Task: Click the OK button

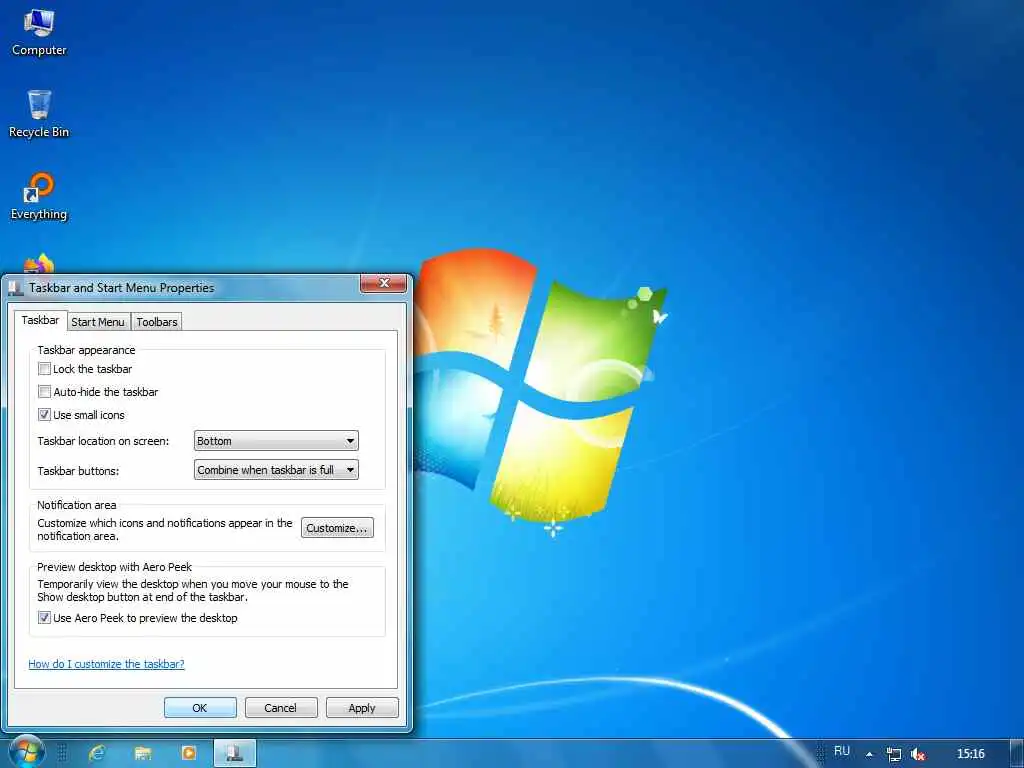Action: 200,708
